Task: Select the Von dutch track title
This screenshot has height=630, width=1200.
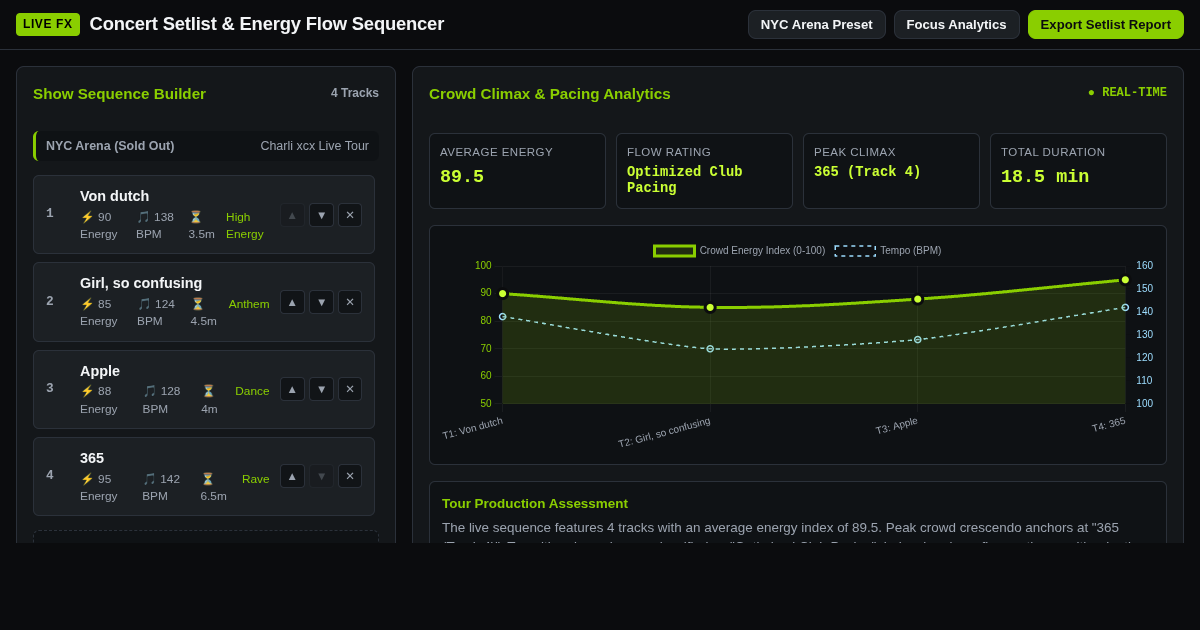Action: pos(114,196)
